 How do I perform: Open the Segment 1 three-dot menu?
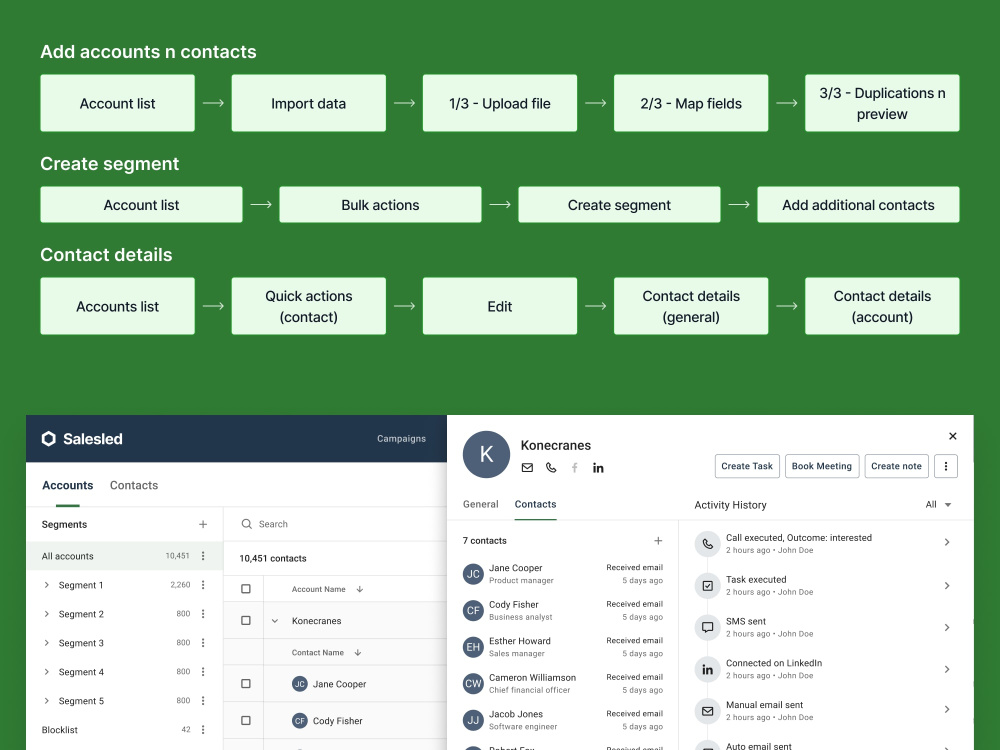tap(203, 585)
